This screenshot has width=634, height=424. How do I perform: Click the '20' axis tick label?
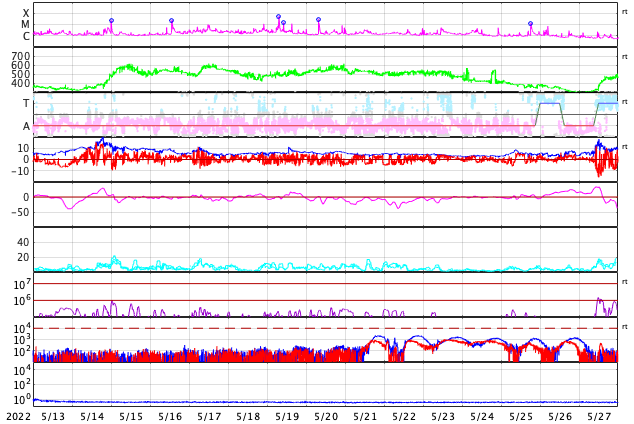23,257
